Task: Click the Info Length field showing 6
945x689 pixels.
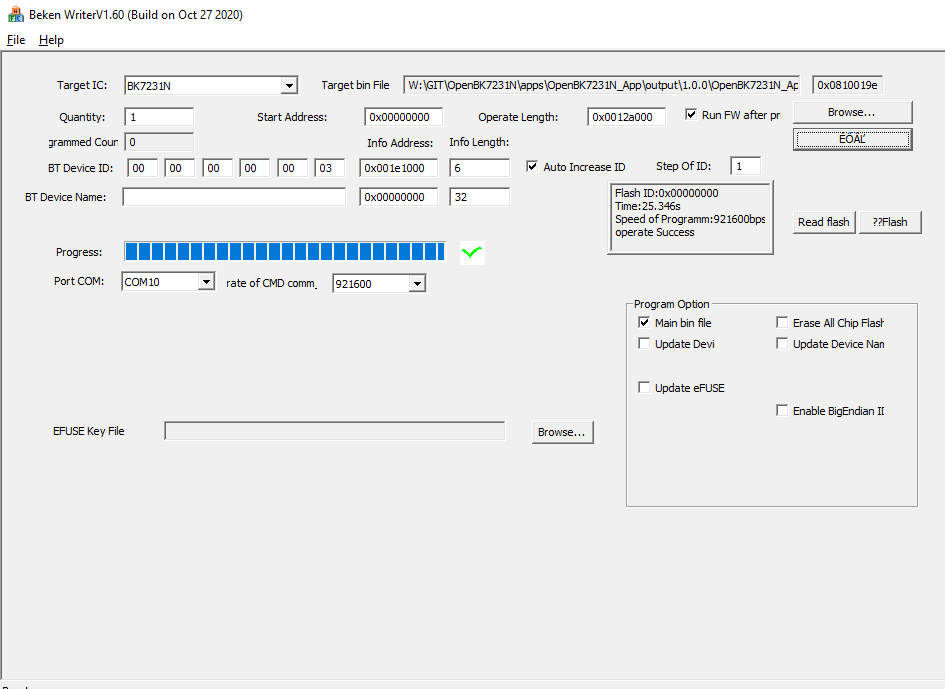Action: [479, 168]
